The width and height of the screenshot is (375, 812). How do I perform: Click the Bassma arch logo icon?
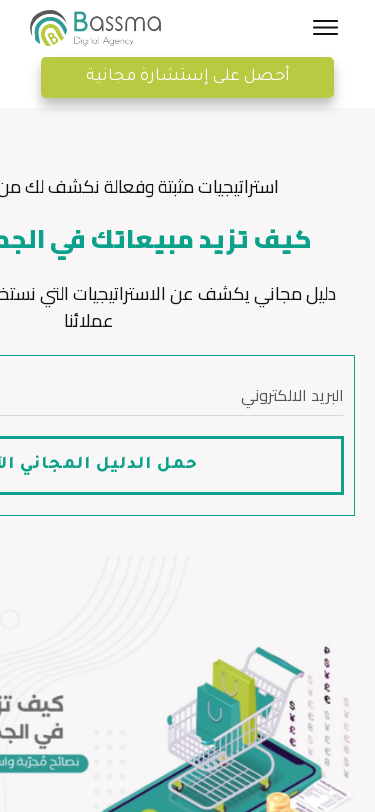(x=49, y=28)
